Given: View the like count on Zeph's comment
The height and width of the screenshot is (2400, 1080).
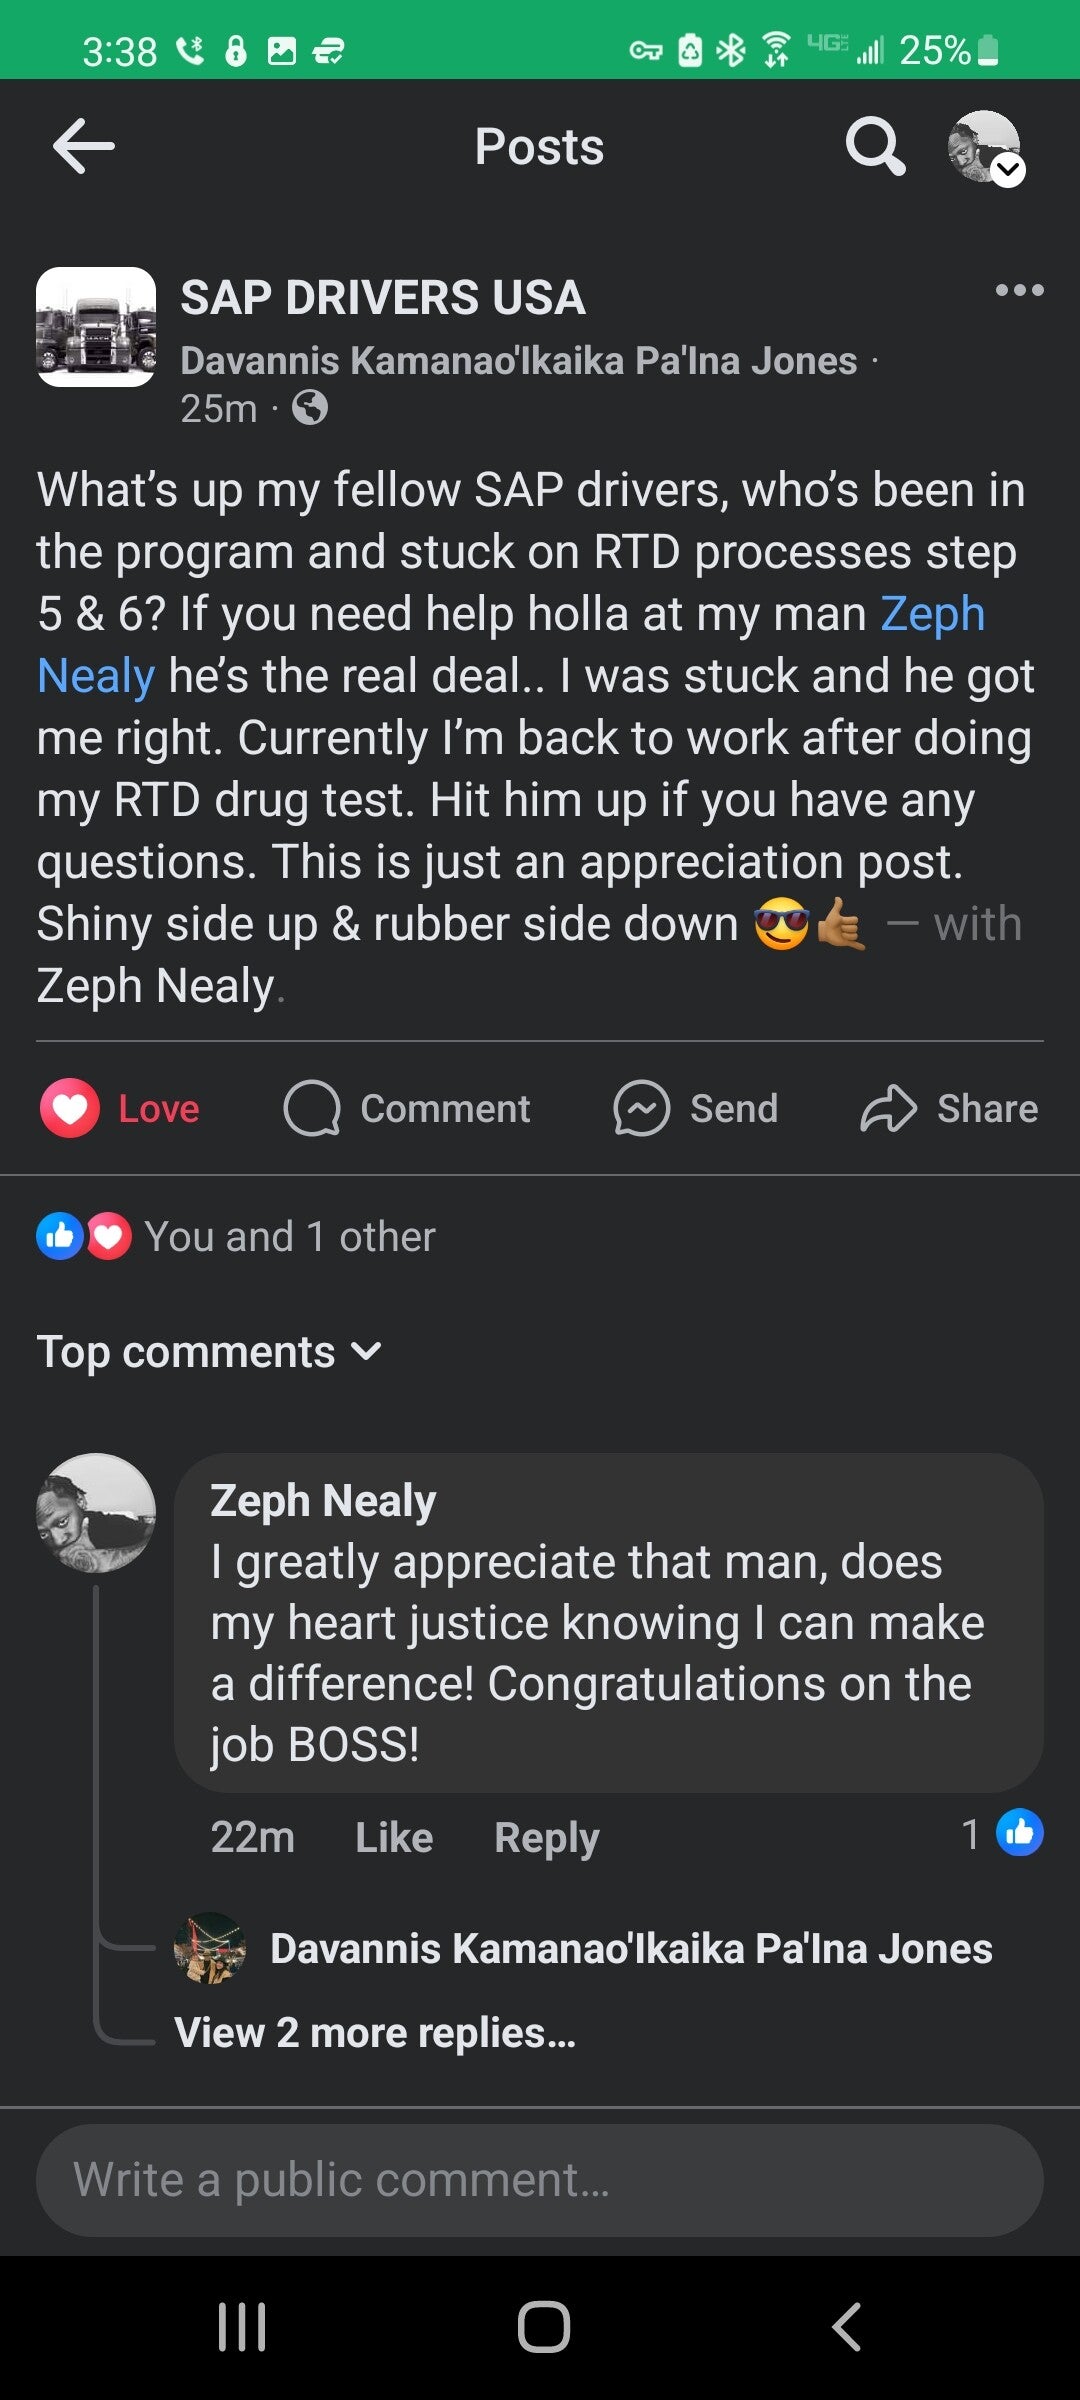Looking at the screenshot, I should pos(1002,1834).
